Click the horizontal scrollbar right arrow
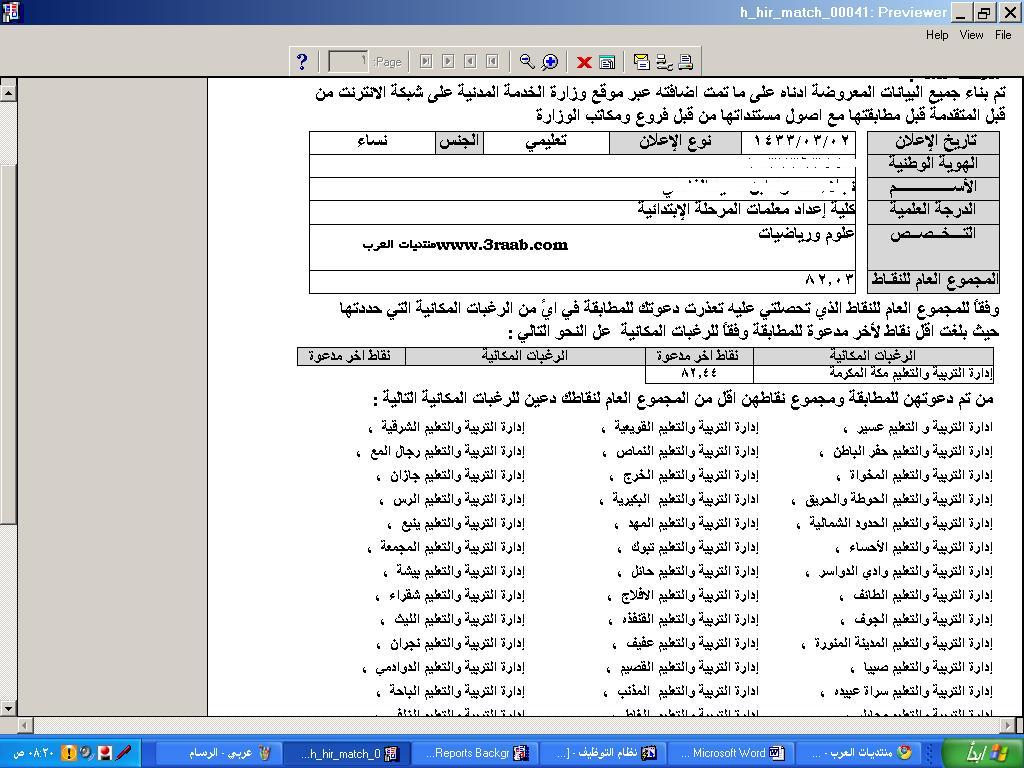This screenshot has height=768, width=1024. 1008,725
